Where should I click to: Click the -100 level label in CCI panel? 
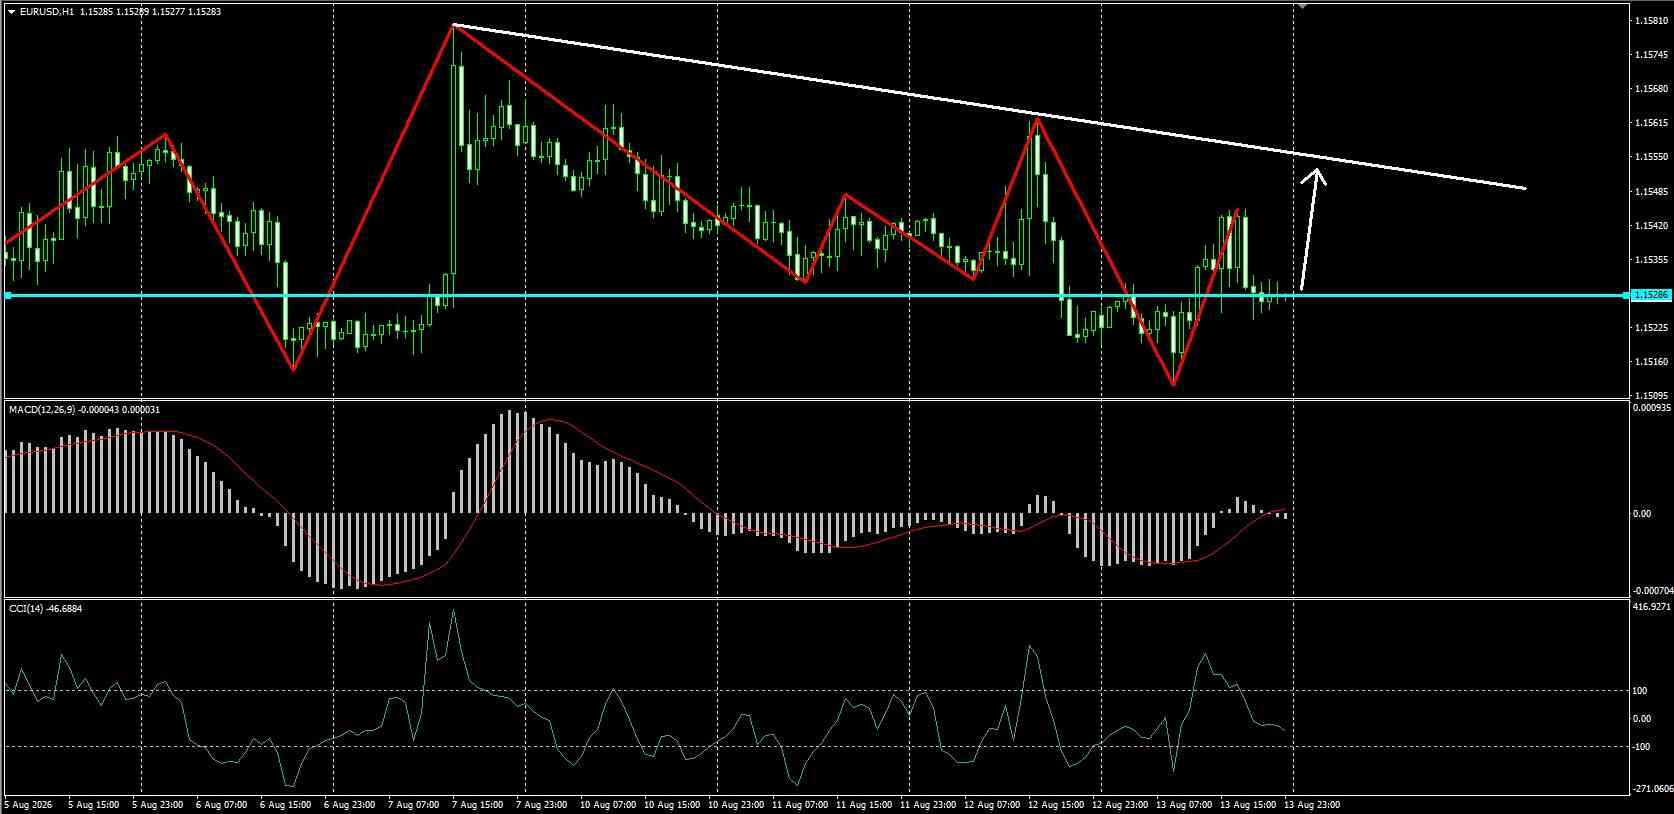[x=1642, y=747]
